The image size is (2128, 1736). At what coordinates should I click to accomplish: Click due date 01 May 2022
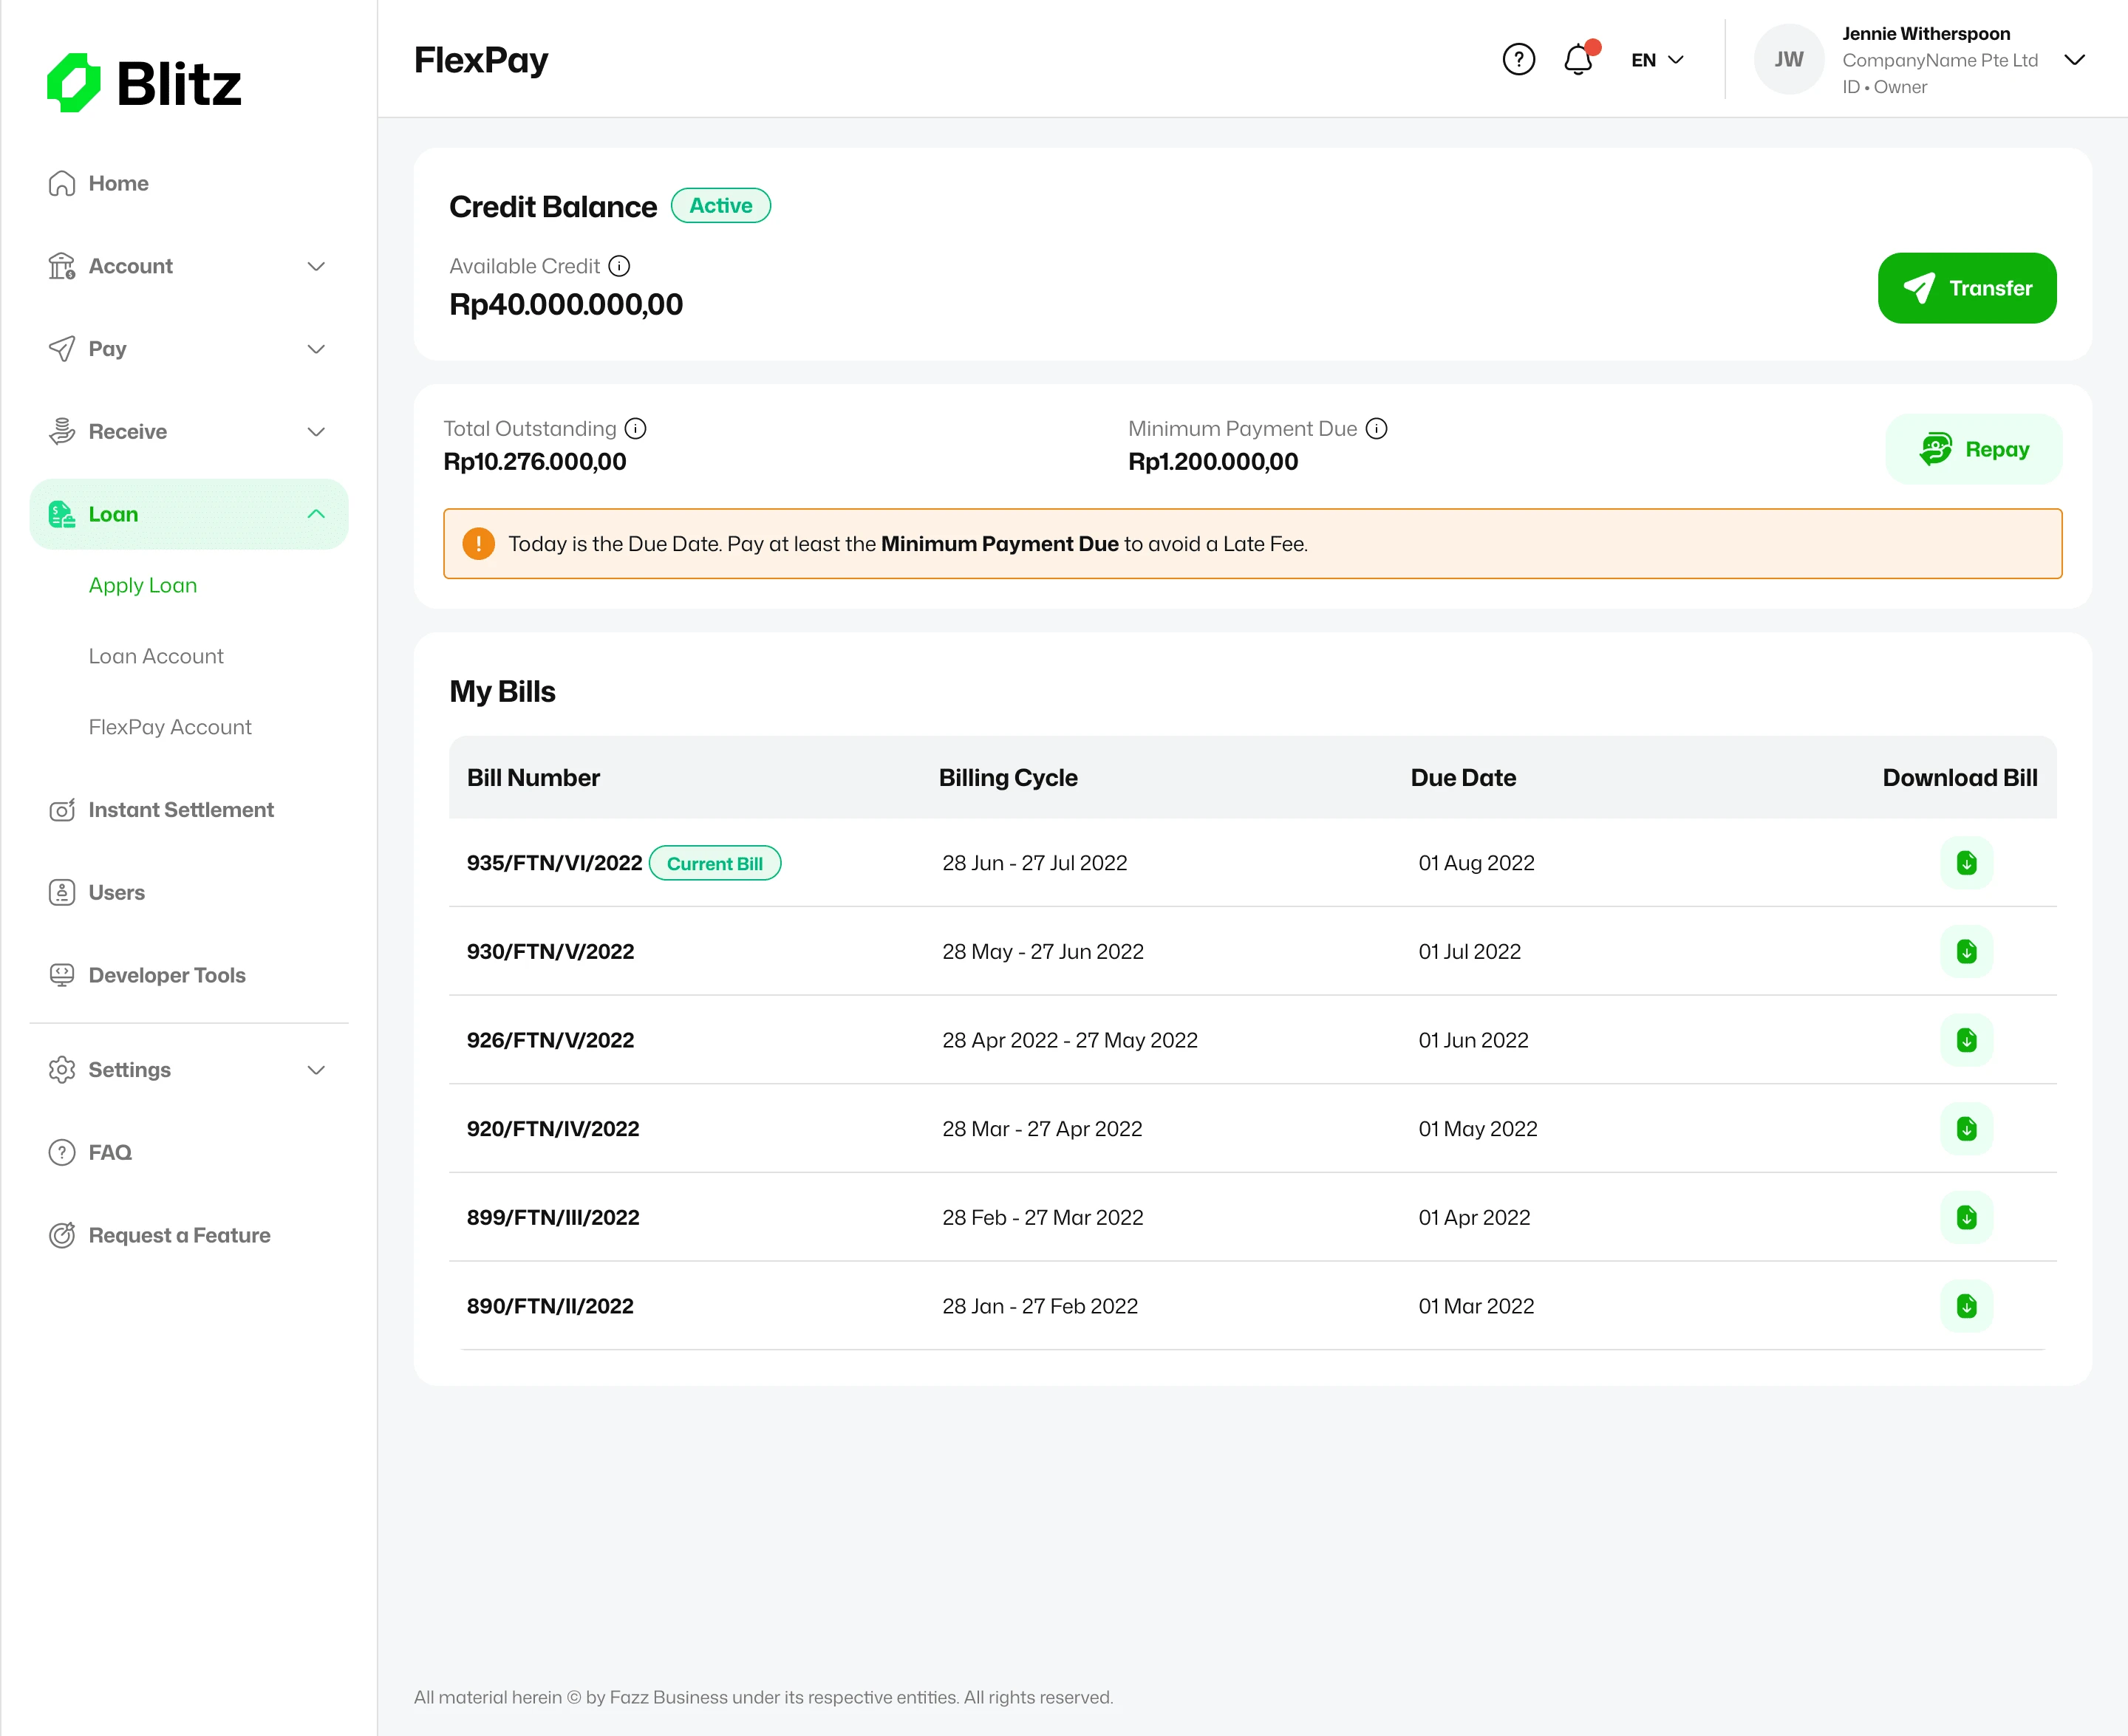(1477, 1129)
